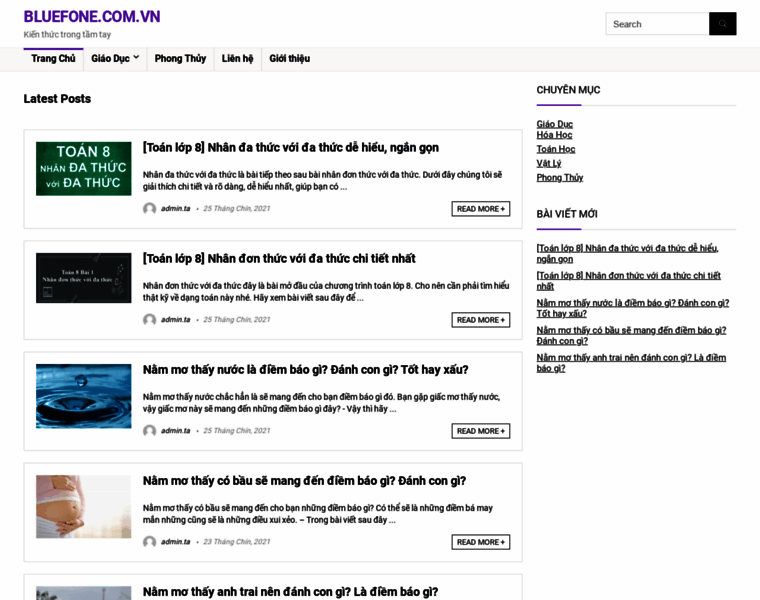Image resolution: width=760 pixels, height=600 pixels.
Task: Open Toán Học category in sidebar
Action: [556, 149]
